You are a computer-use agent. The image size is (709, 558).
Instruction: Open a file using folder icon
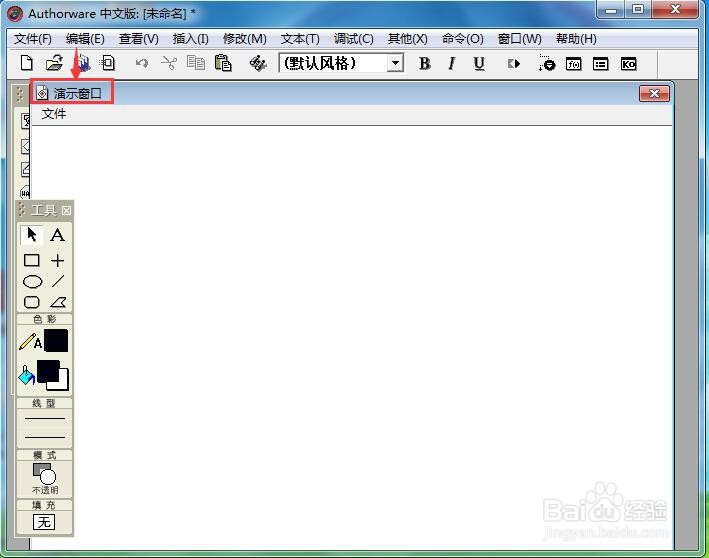(x=54, y=63)
